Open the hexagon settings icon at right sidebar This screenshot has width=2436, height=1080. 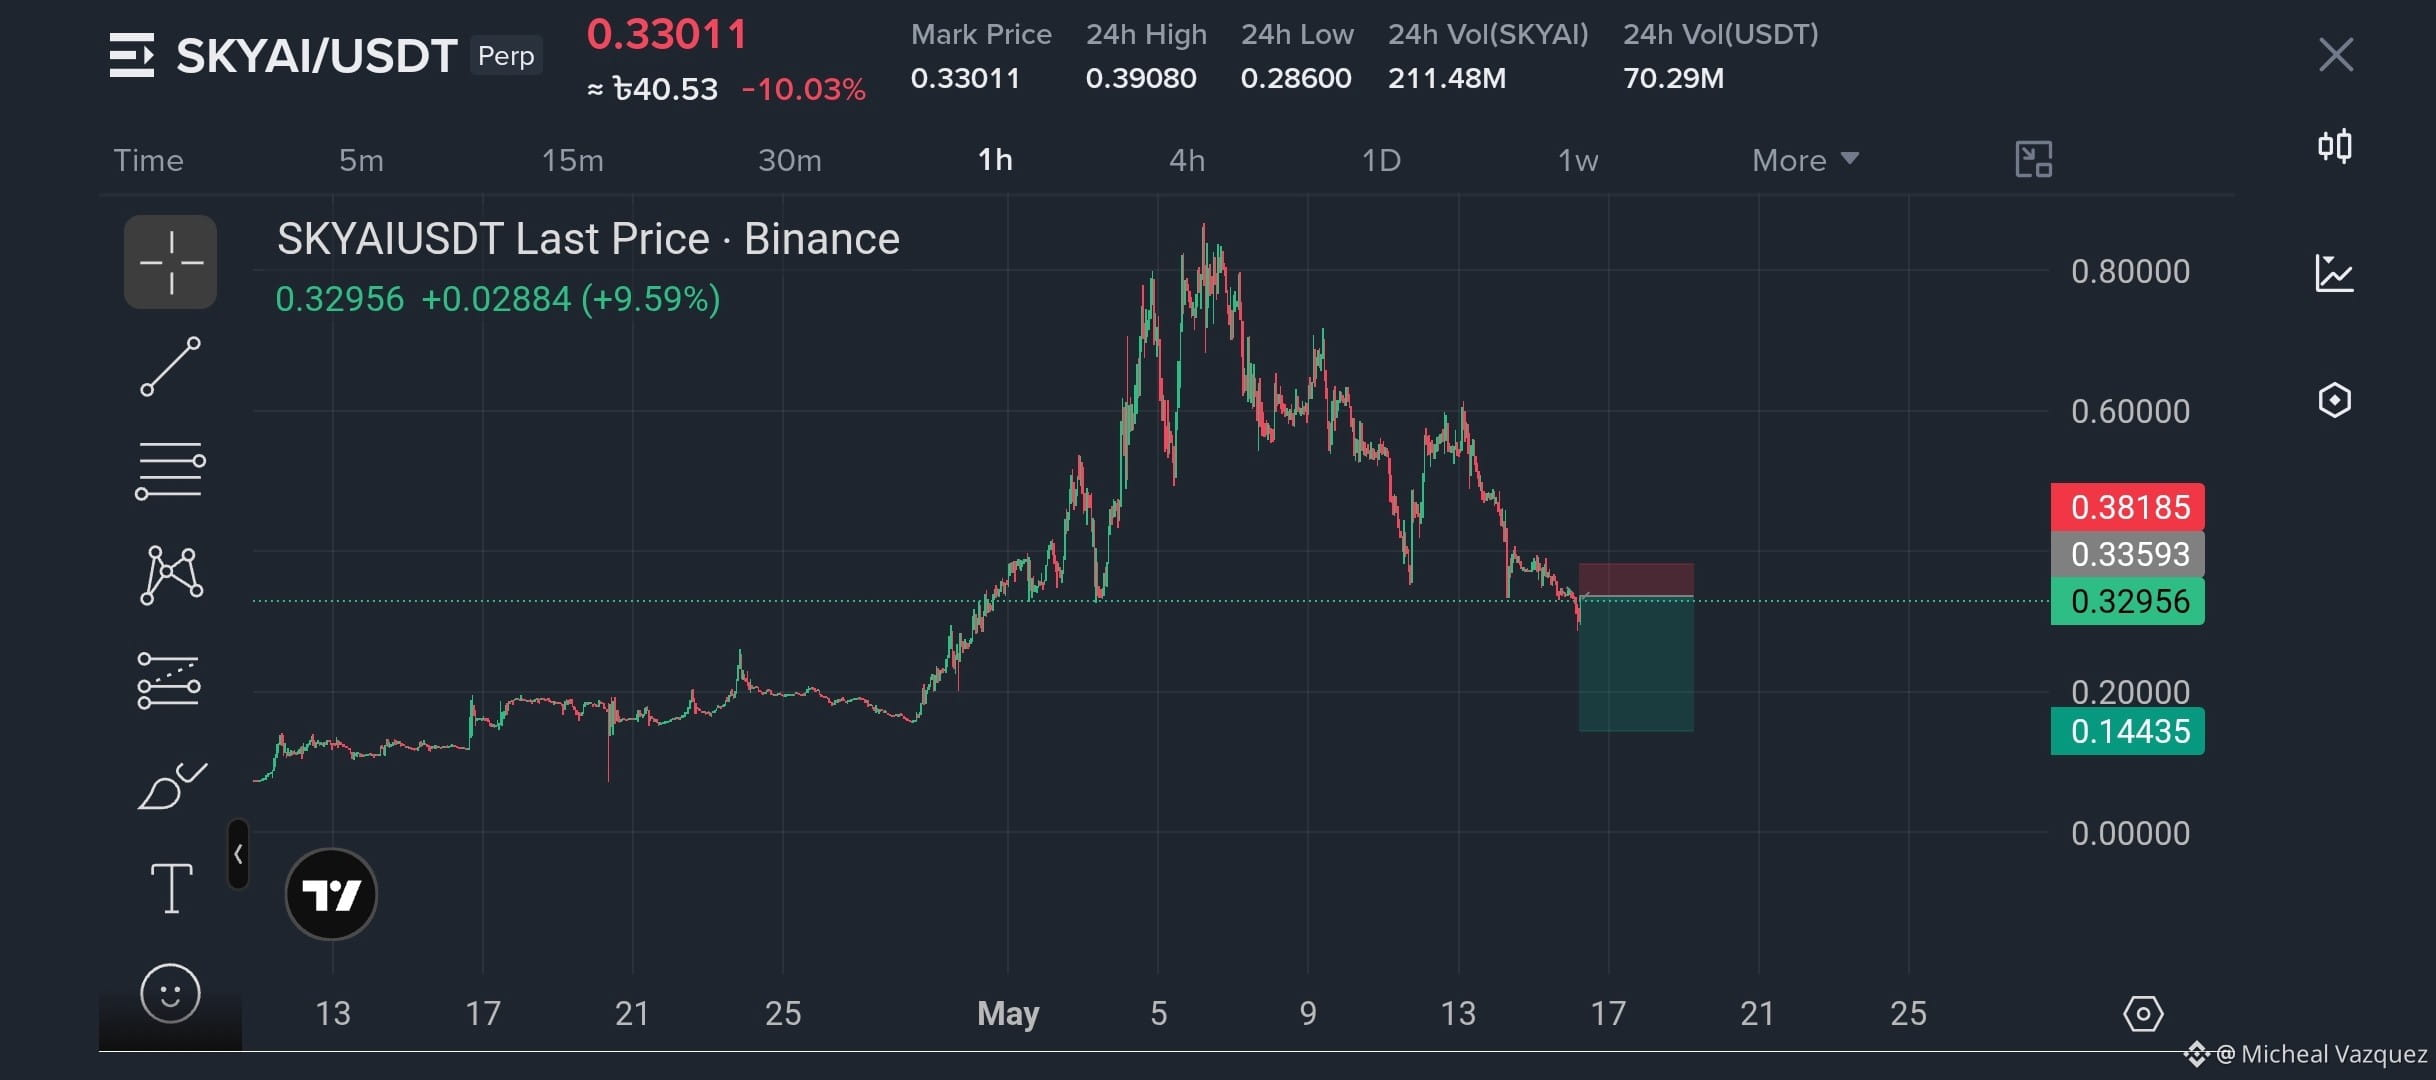point(2335,400)
